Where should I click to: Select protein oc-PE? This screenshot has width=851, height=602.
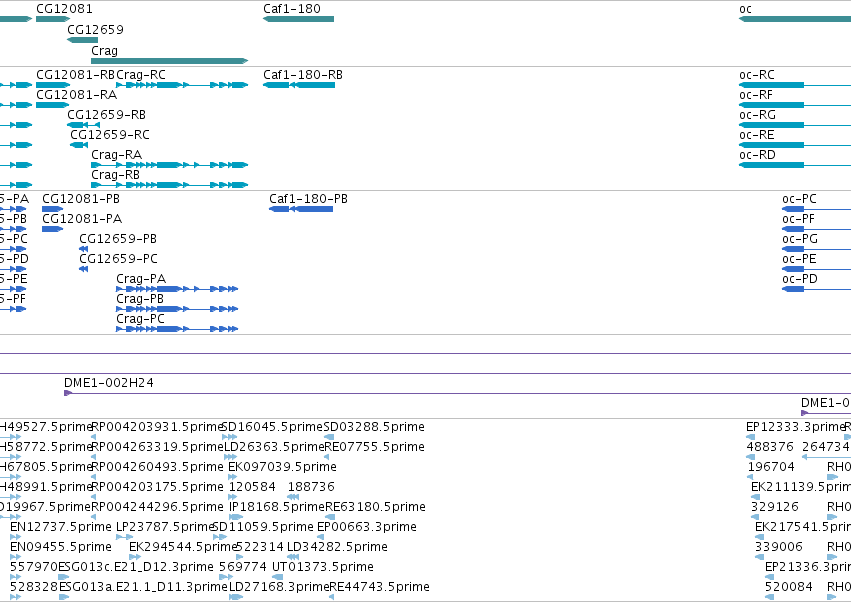coord(816,269)
